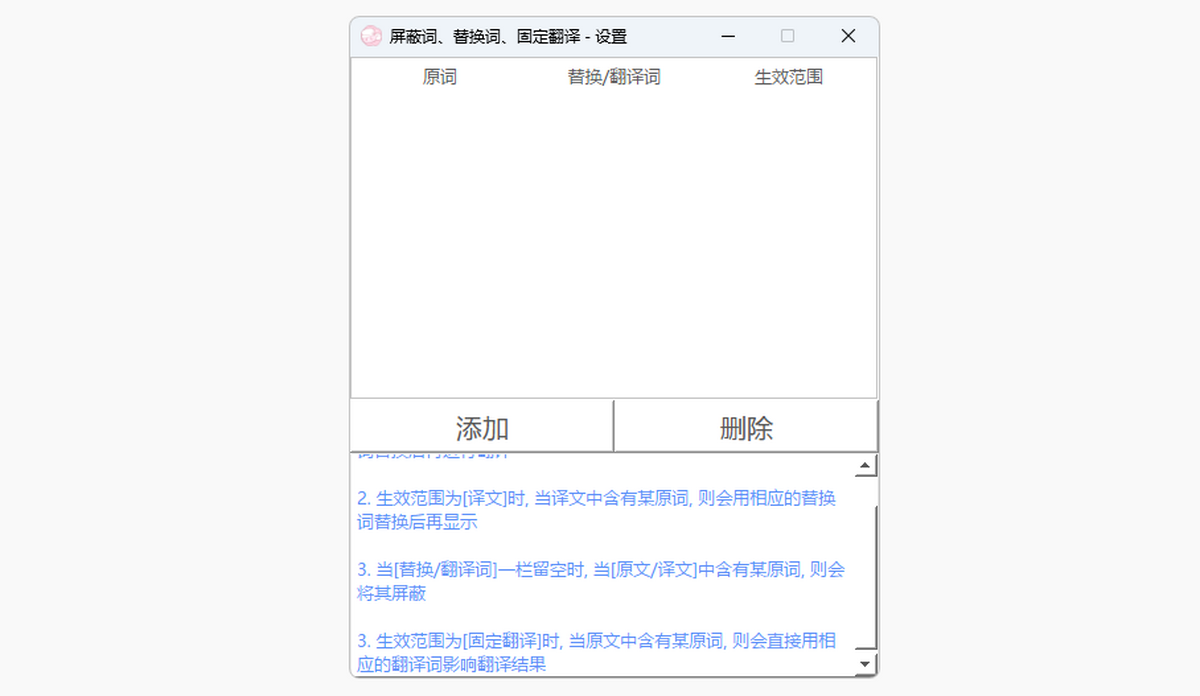Minimize the 屏蔽词 settings window
The width and height of the screenshot is (1200, 696).
[x=728, y=36]
